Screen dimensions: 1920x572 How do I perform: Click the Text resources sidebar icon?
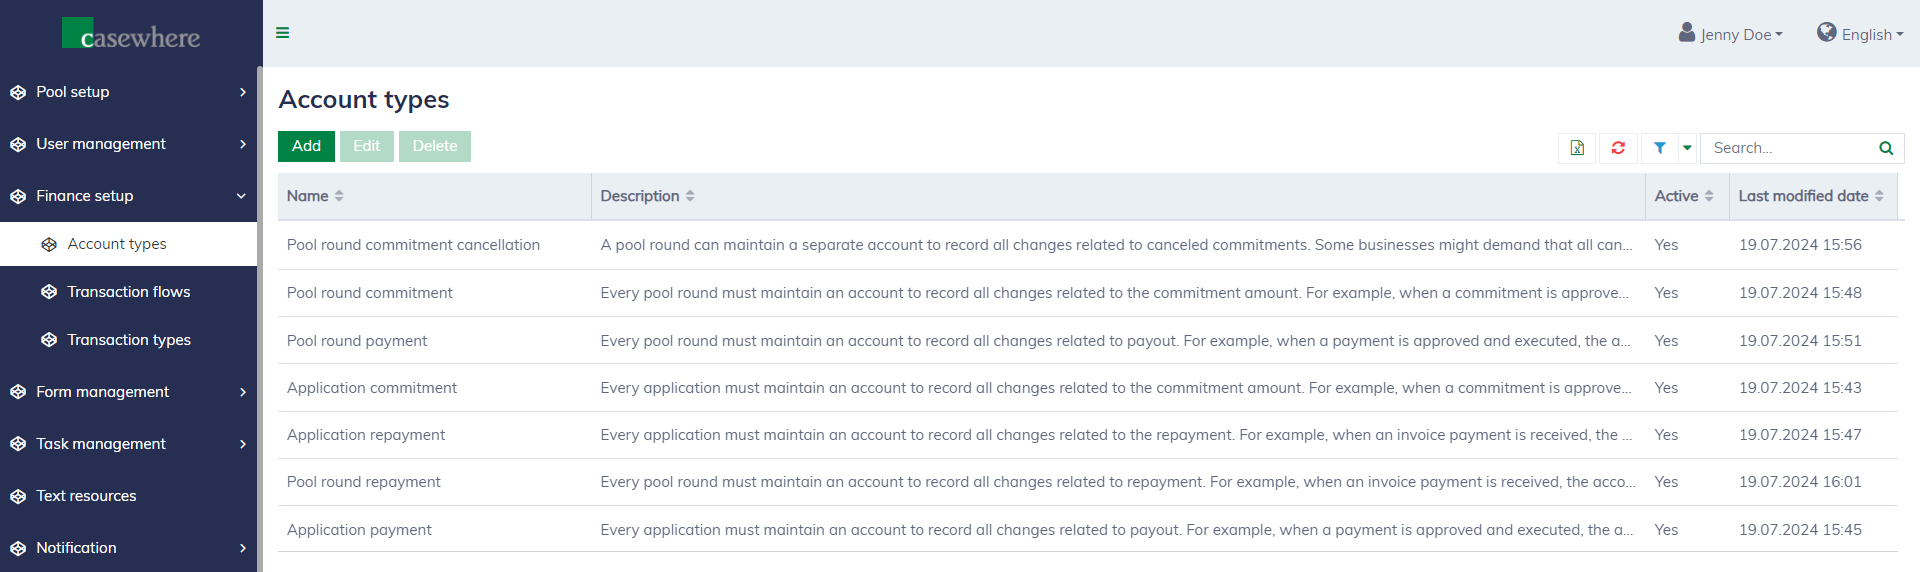pyautogui.click(x=18, y=496)
